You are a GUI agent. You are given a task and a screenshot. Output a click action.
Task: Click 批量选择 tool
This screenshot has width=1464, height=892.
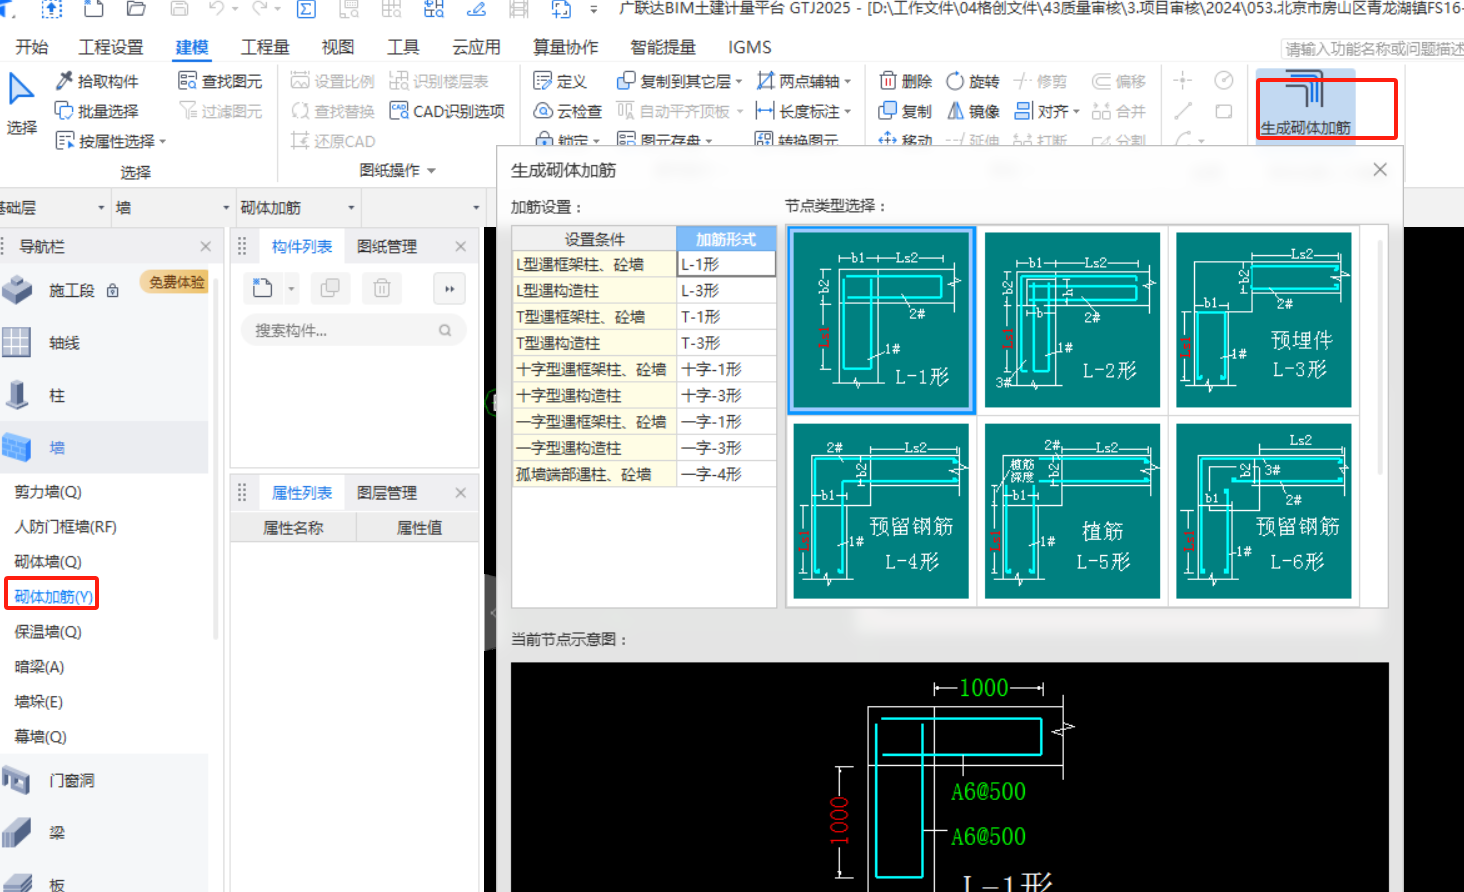(97, 111)
